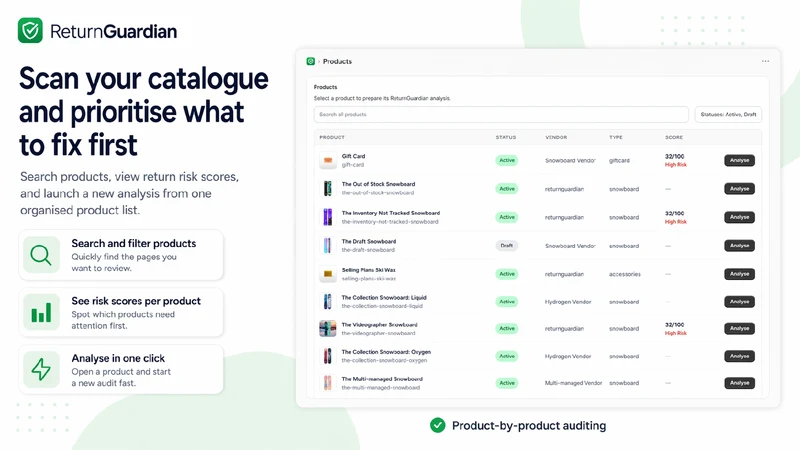Click The Multi-managed Snowboard name
Viewport: 800px width, 450px height.
pyautogui.click(x=382, y=379)
